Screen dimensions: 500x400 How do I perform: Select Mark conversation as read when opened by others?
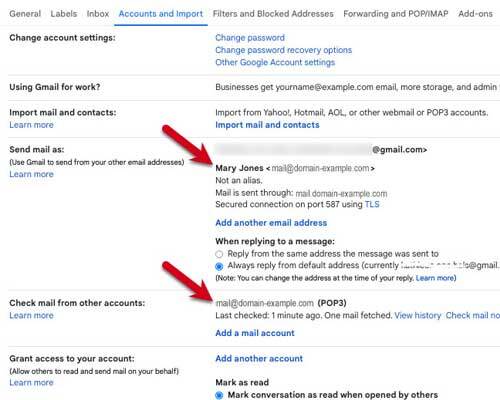pyautogui.click(x=219, y=395)
